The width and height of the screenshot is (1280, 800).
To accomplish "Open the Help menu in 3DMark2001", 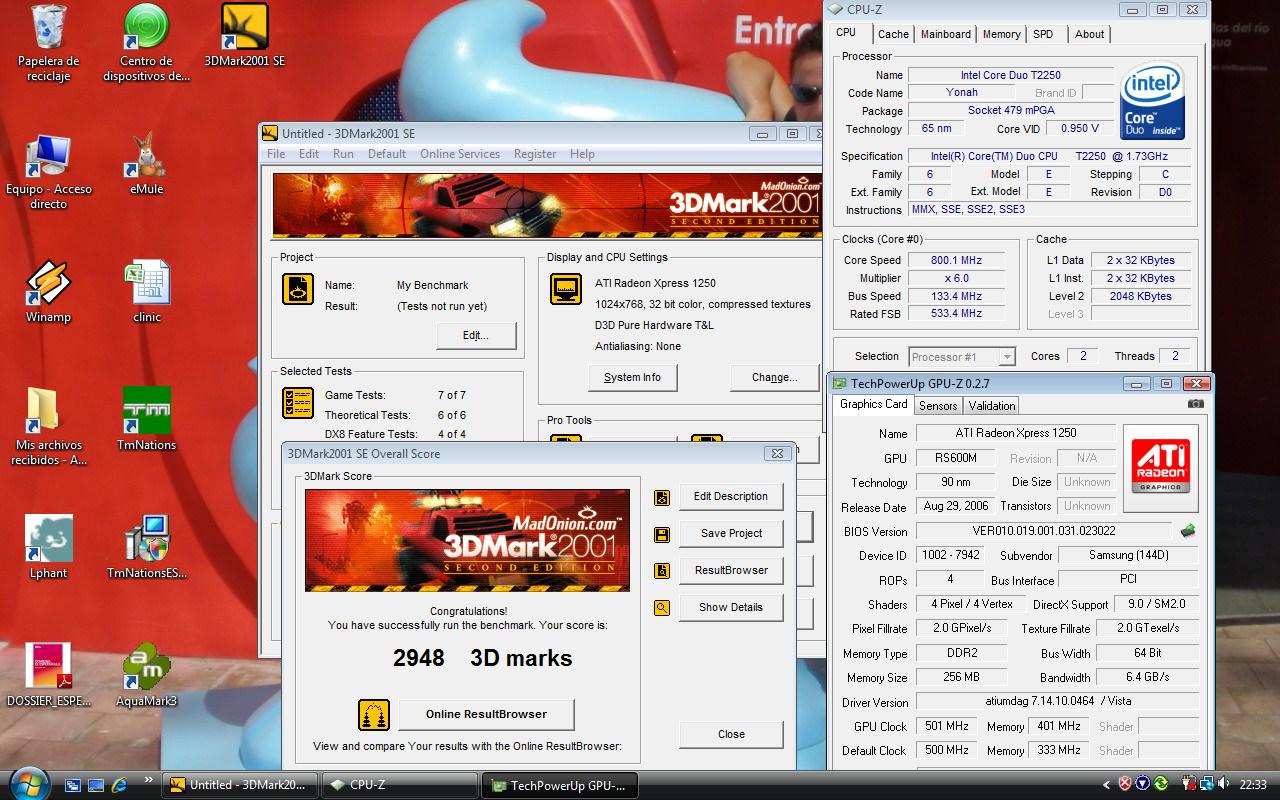I will (582, 154).
